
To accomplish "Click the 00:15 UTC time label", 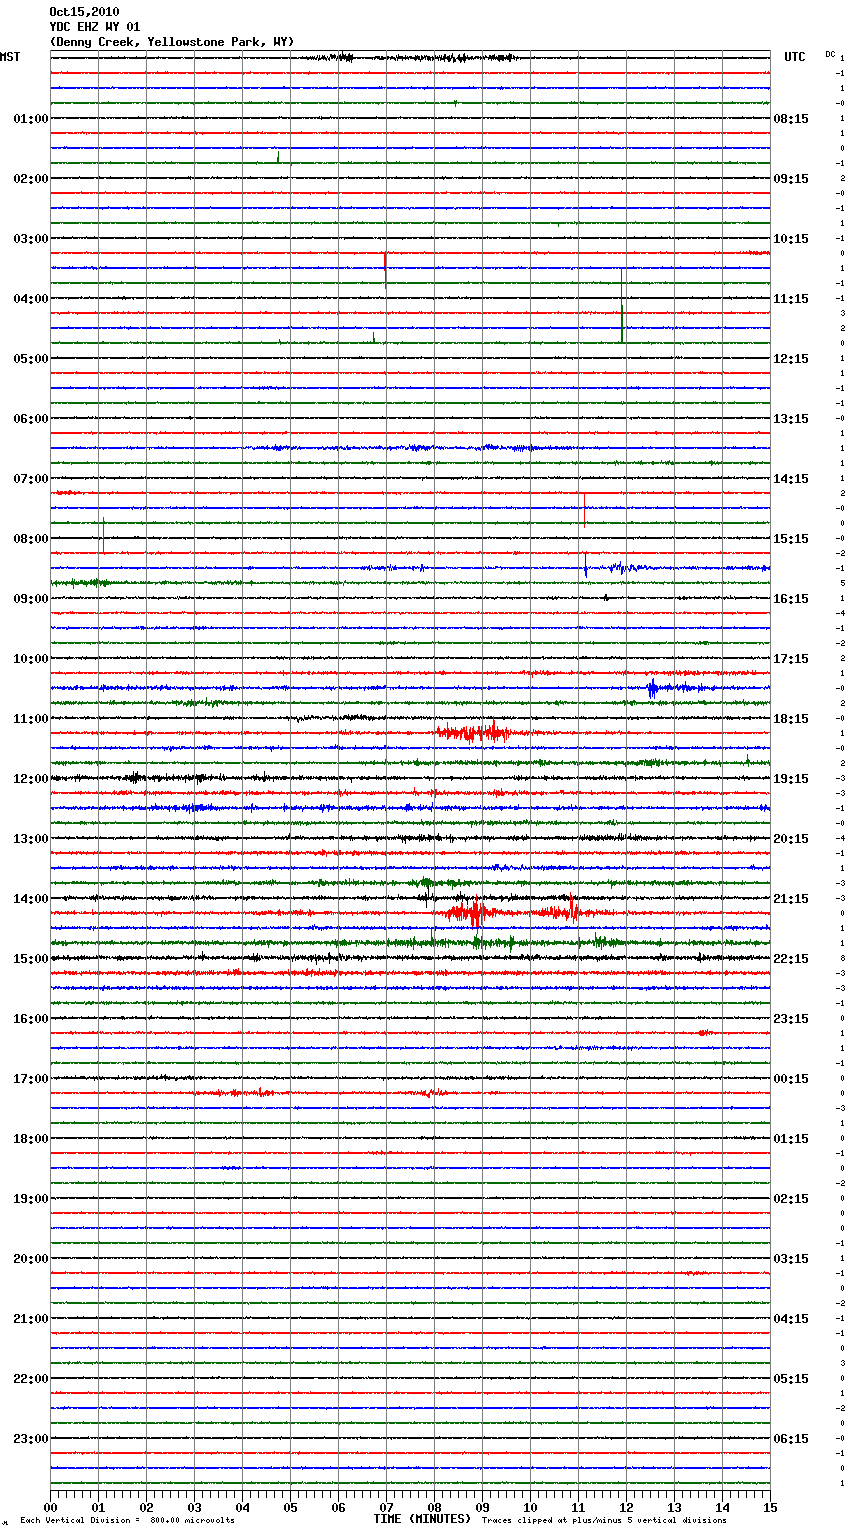I will (x=791, y=1079).
